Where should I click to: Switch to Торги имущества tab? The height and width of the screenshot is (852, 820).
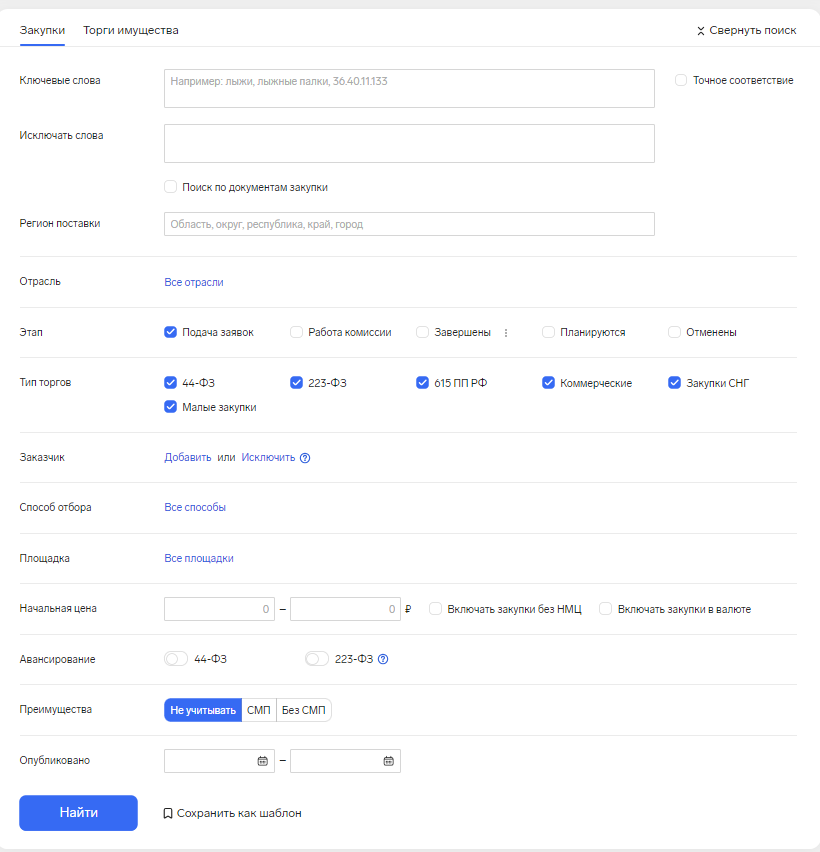point(131,30)
